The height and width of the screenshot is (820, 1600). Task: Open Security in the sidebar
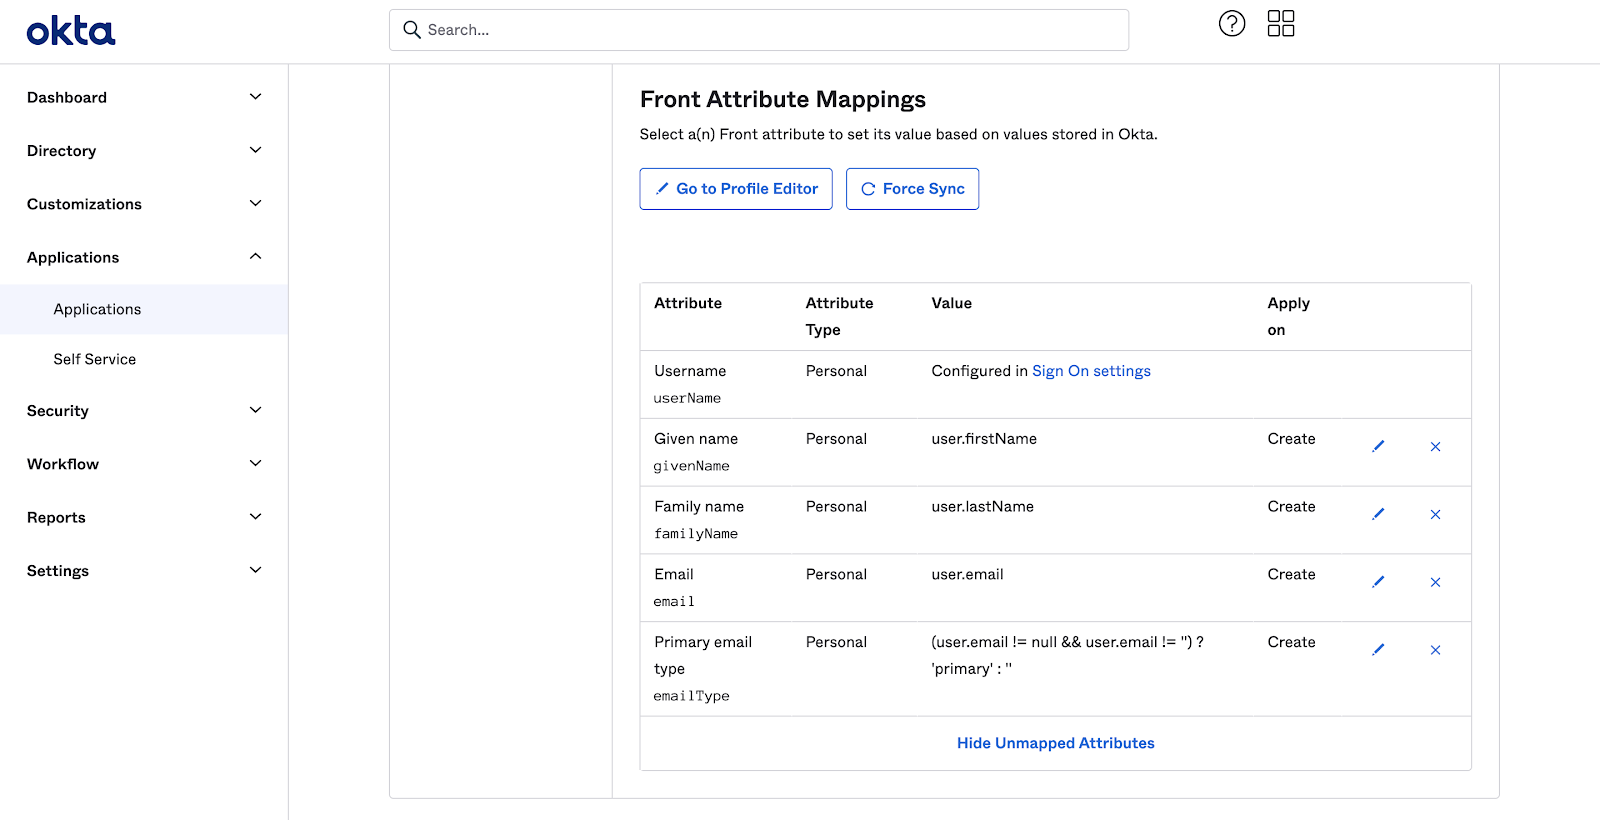click(58, 411)
